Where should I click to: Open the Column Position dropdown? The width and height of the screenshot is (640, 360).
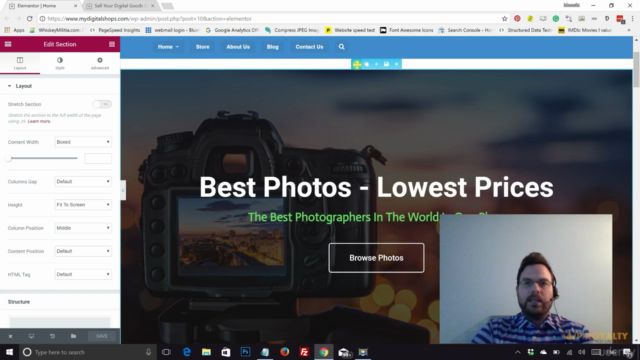[x=83, y=228]
